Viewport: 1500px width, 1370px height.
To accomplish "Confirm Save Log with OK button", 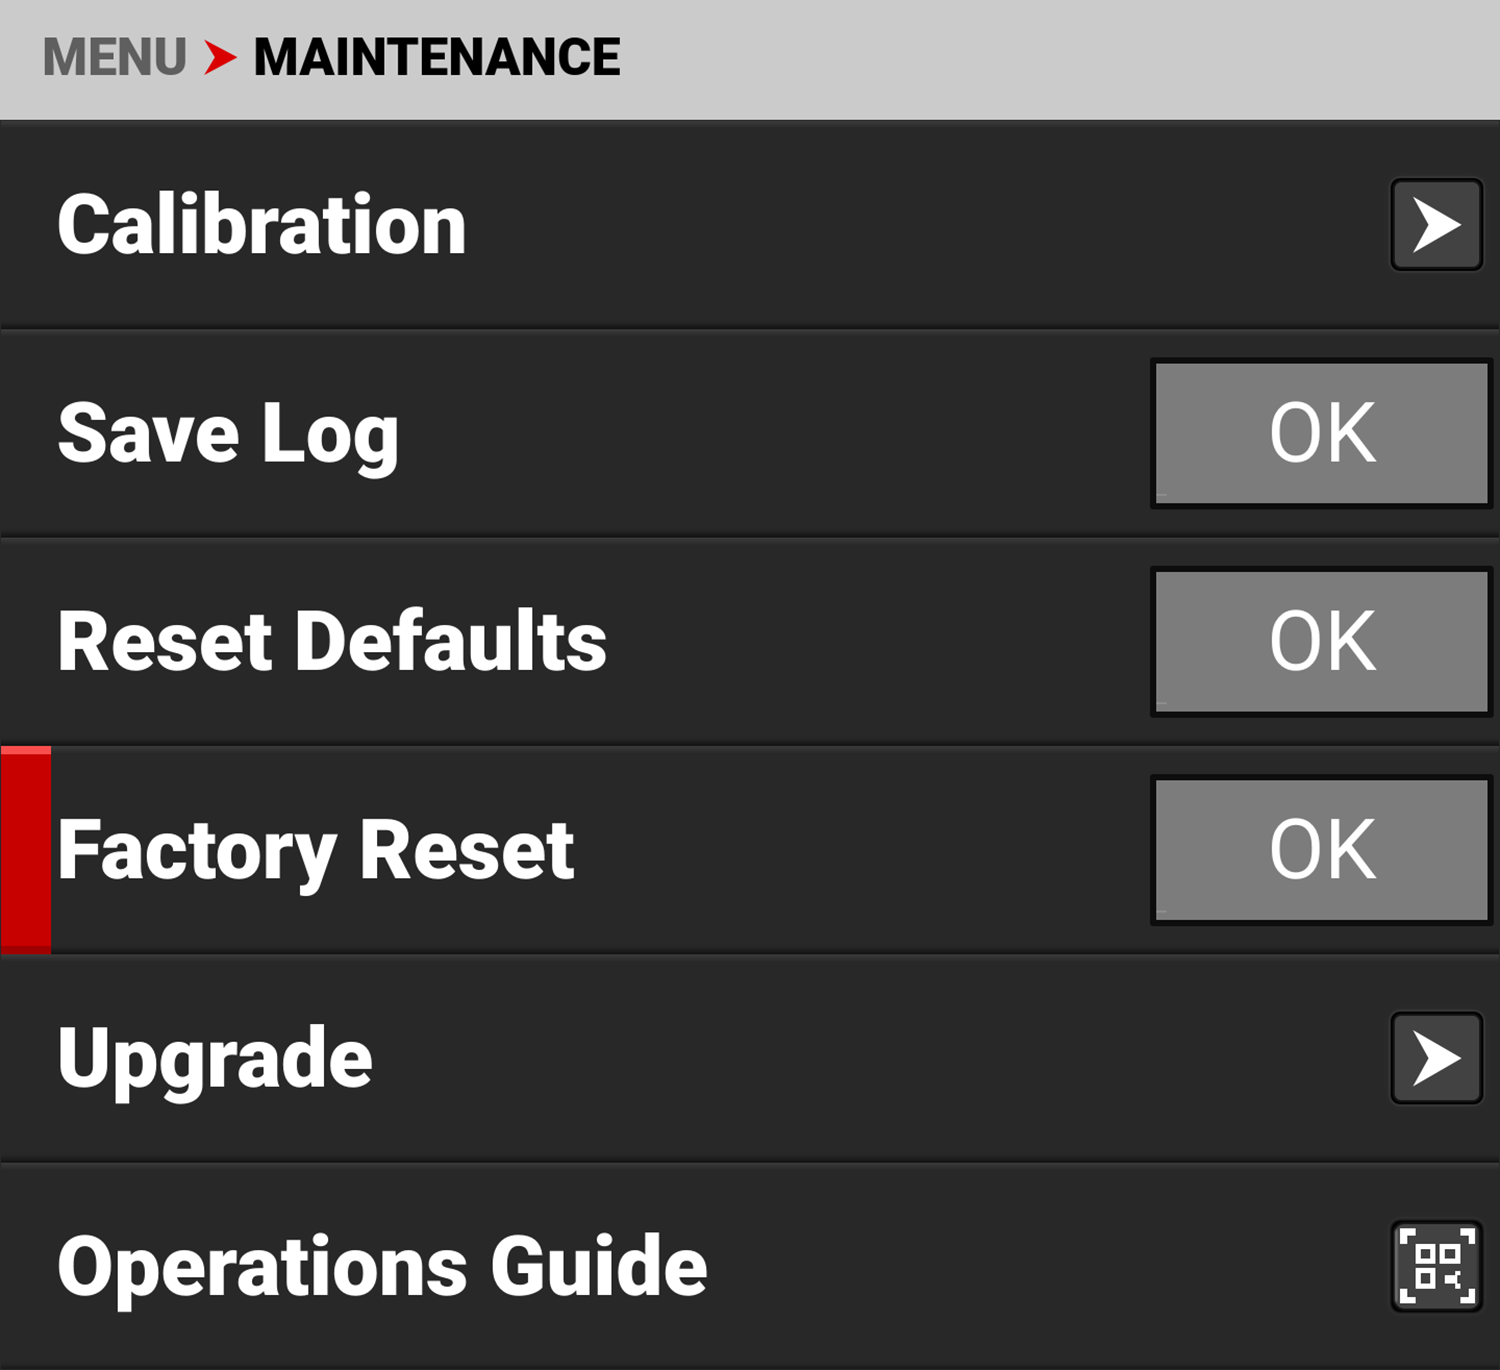I will tap(1322, 433).
